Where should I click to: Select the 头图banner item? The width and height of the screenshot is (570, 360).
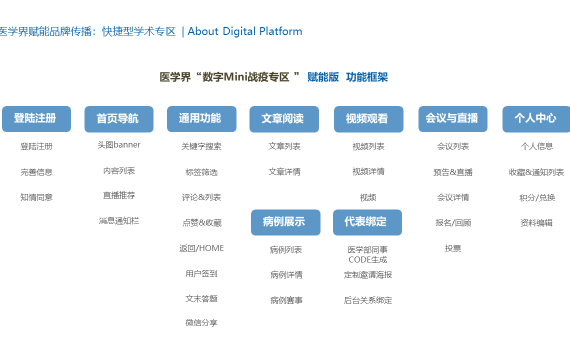(x=119, y=145)
